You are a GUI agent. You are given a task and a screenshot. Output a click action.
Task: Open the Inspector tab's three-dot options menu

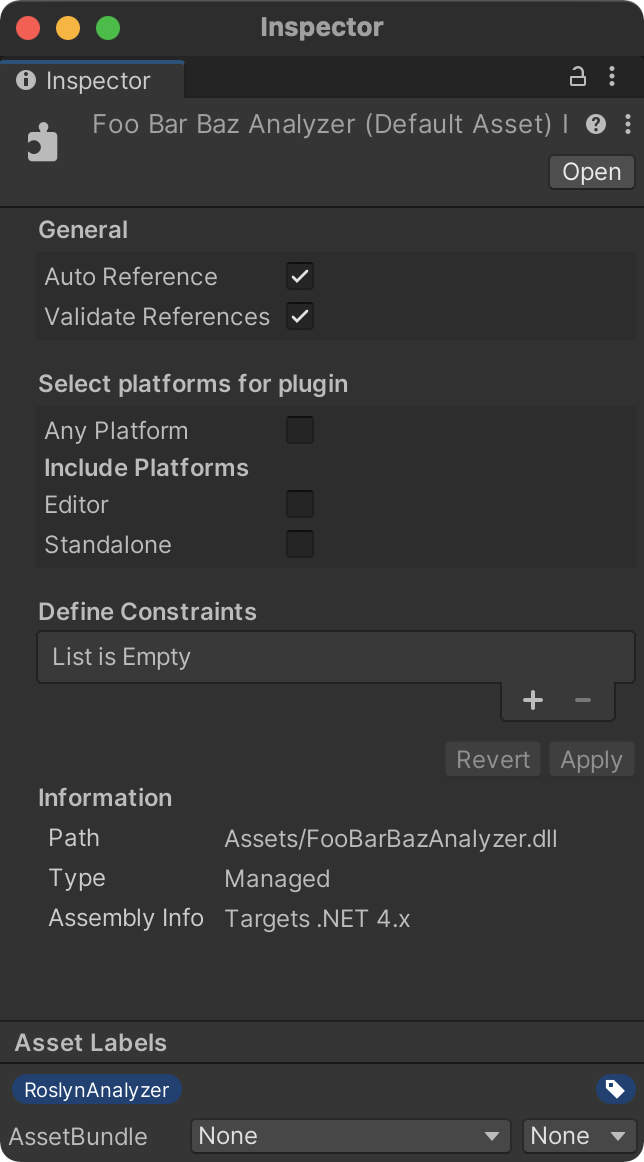tap(611, 76)
